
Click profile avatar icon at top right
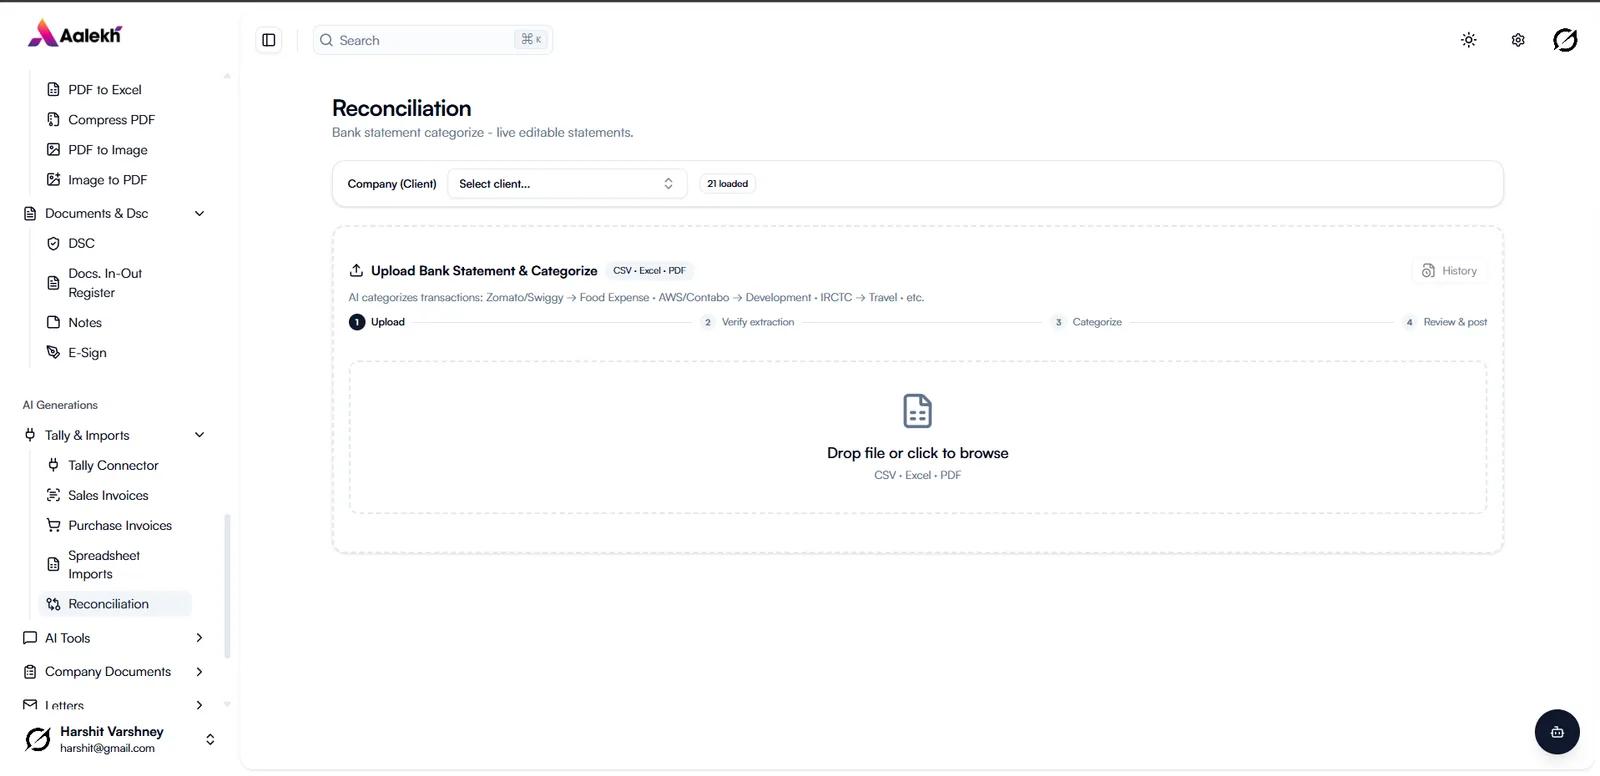tap(1565, 40)
